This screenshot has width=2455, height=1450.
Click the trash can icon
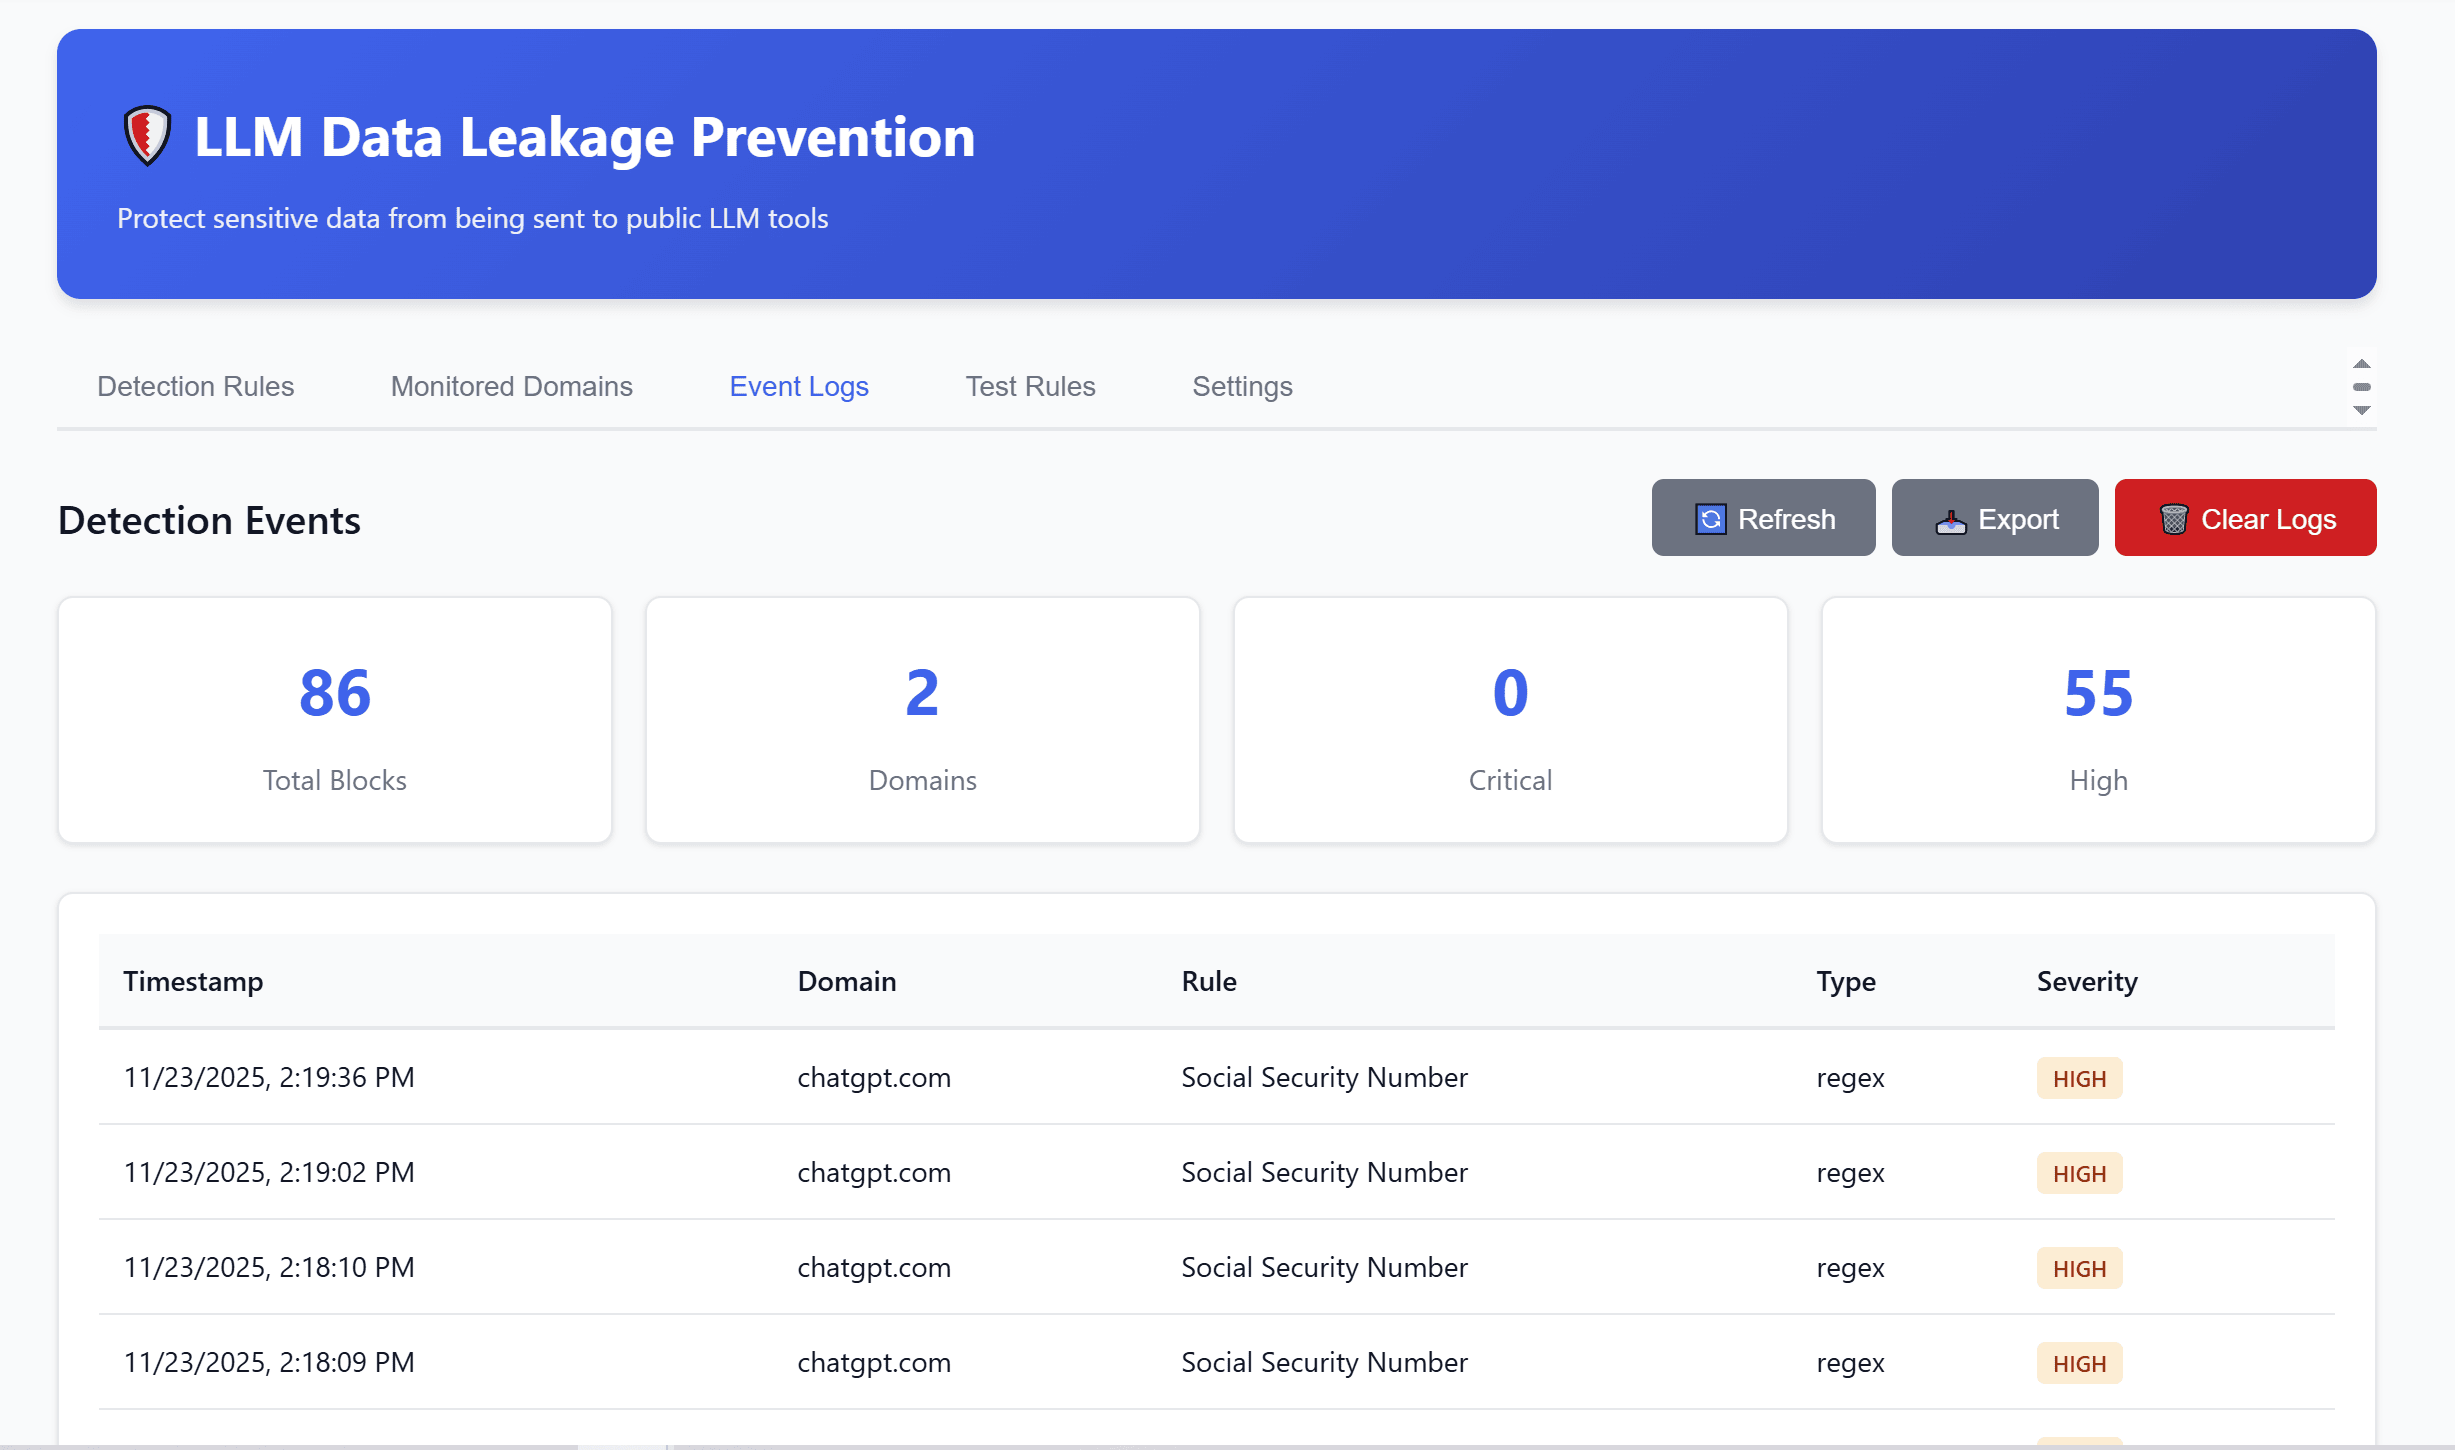[2173, 519]
